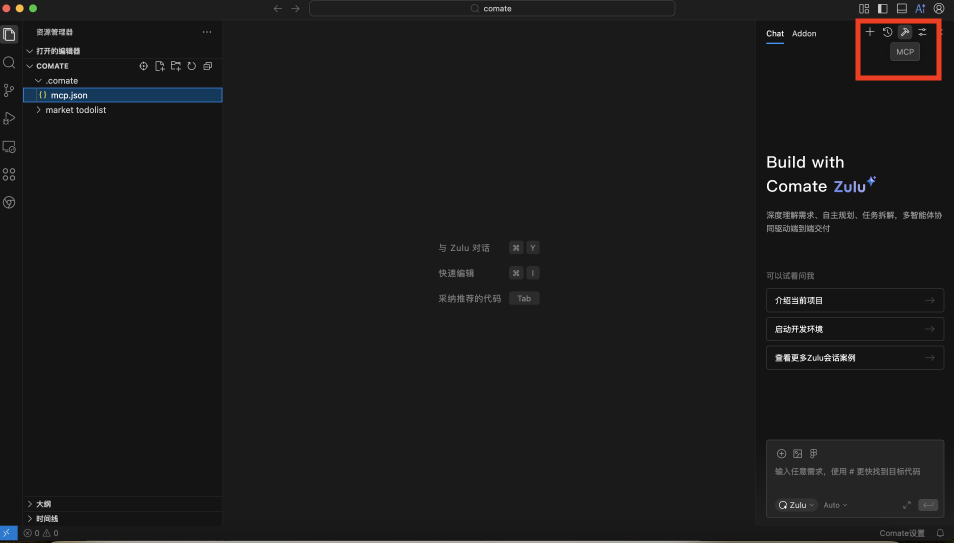
Task: Open Comate设置 in status bar
Action: 902,533
